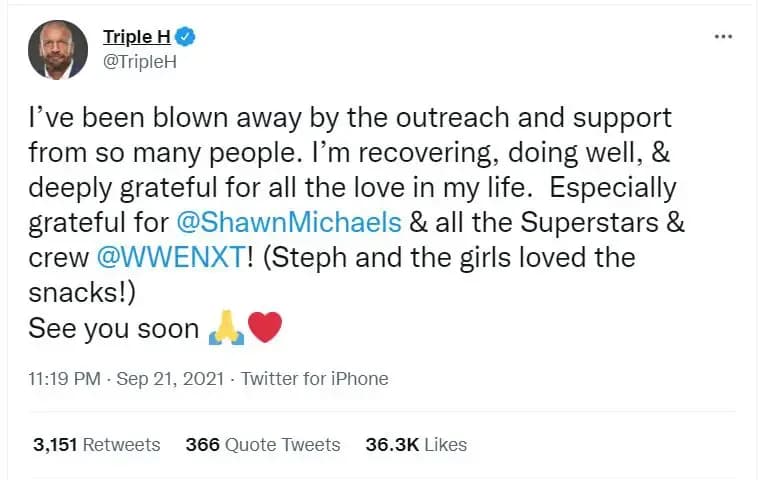Image resolution: width=758 pixels, height=480 pixels.
Task: Click the praying hands emoji
Action: click(227, 328)
